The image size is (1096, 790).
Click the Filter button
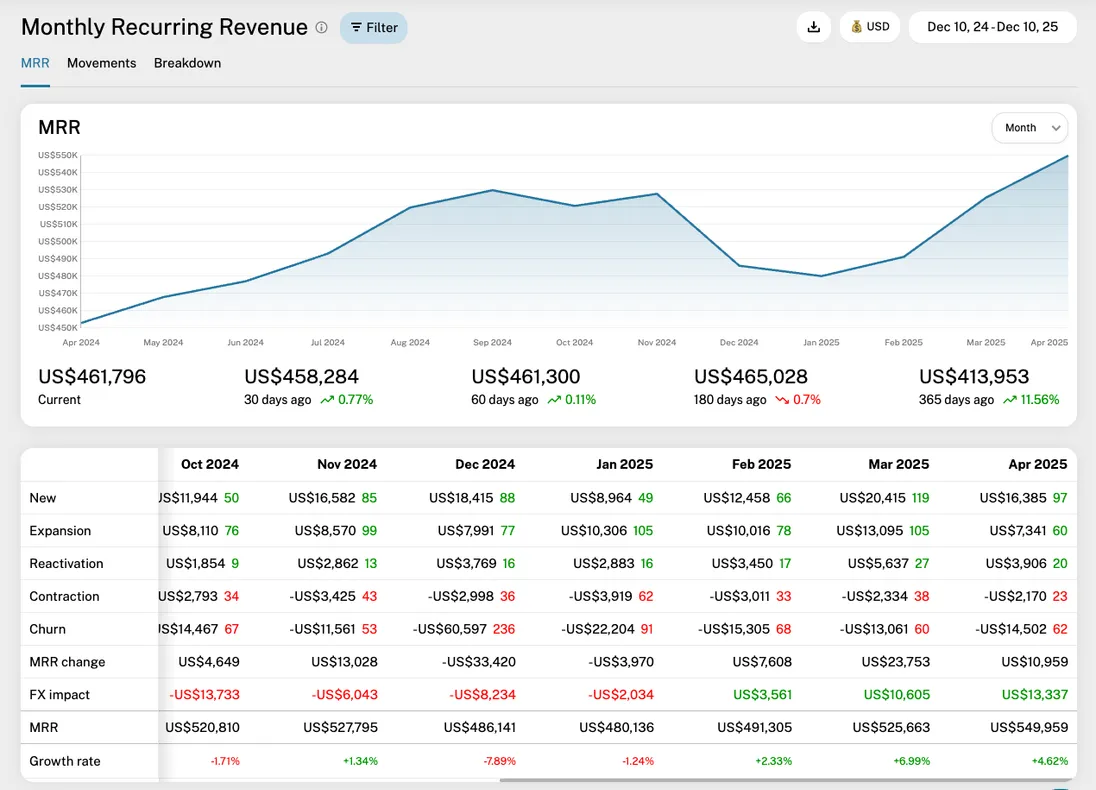373,28
